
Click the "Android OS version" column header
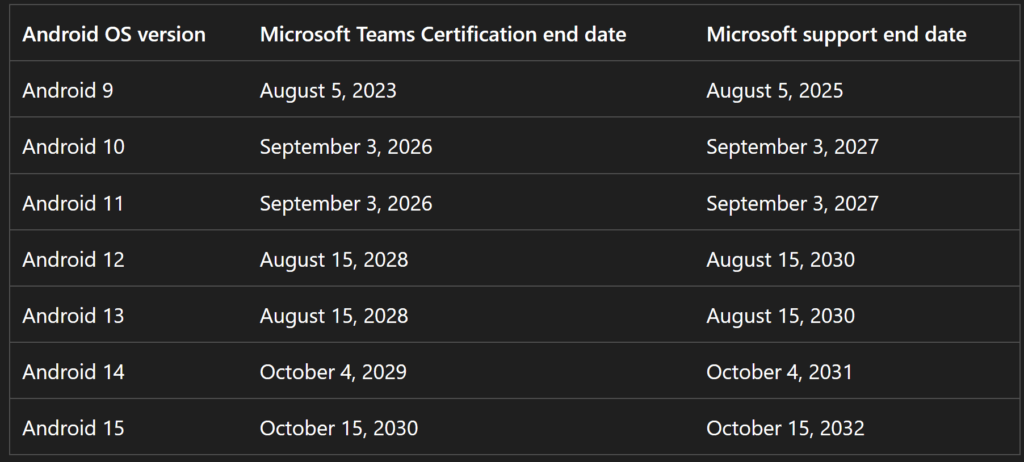pos(114,34)
